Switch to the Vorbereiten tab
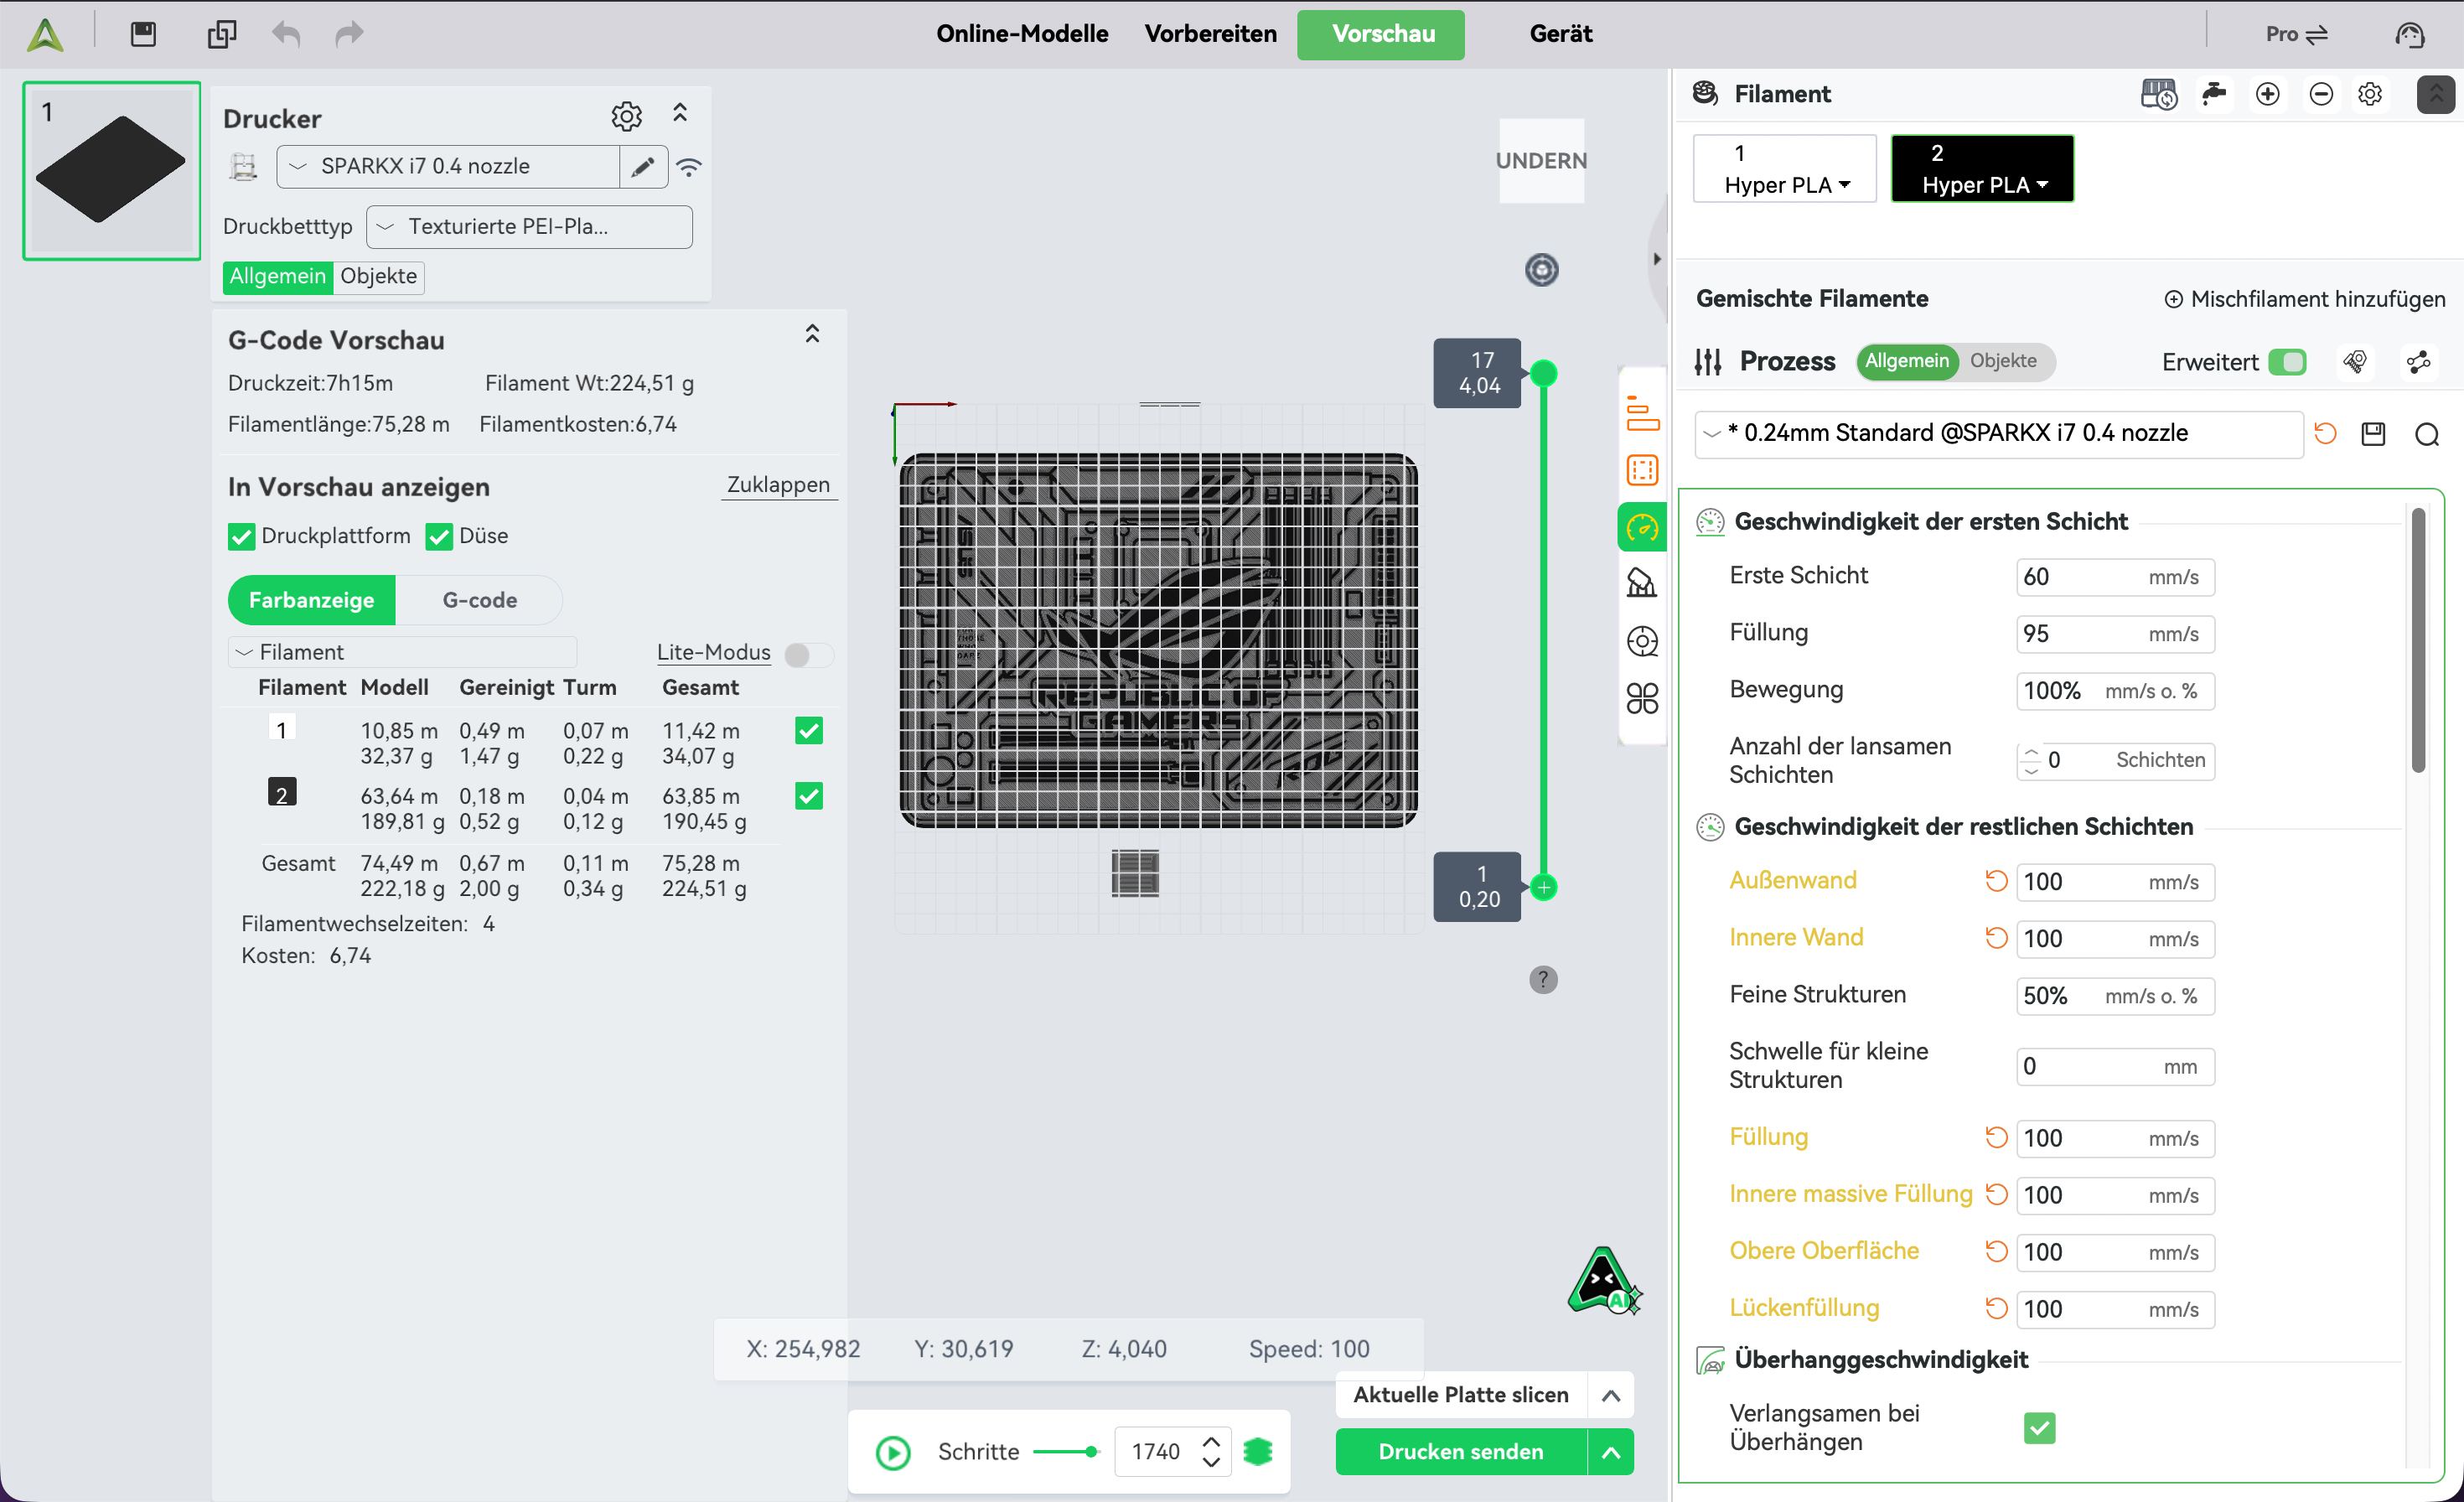Screen dimensions: 2464x1502 [x=1210, y=34]
